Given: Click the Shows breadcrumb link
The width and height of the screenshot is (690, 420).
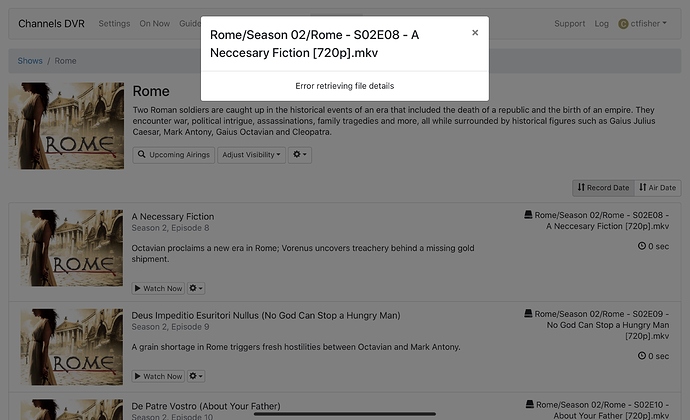Looking at the screenshot, I should pos(30,61).
